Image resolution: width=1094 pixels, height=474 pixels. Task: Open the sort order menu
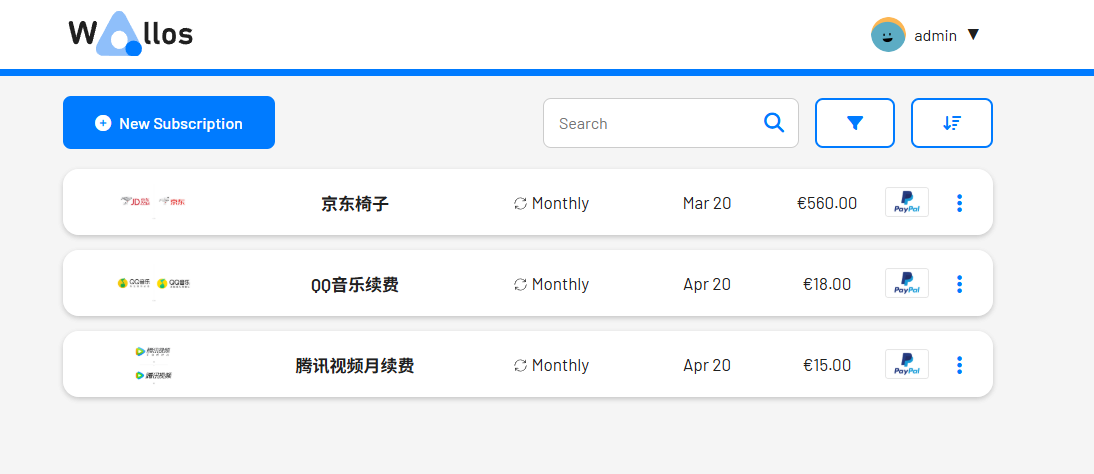(951, 123)
